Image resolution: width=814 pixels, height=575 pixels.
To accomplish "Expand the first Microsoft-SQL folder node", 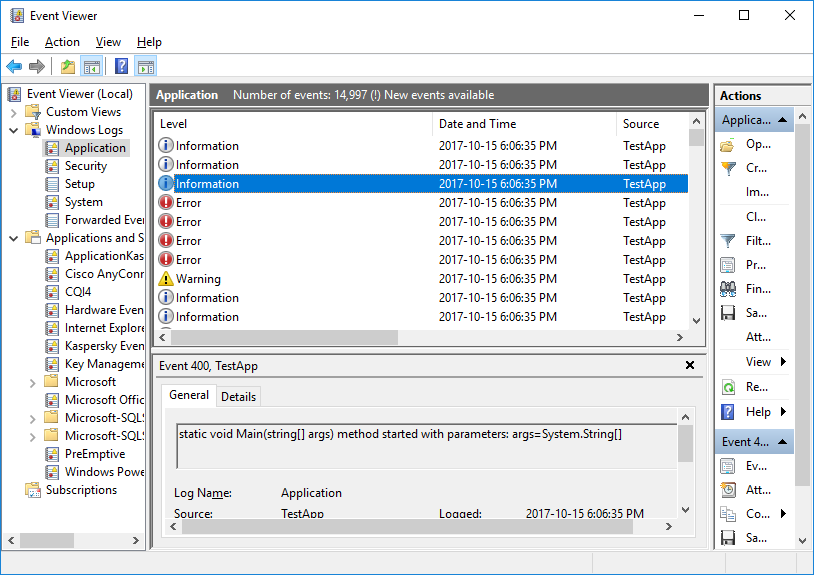I will tap(33, 419).
